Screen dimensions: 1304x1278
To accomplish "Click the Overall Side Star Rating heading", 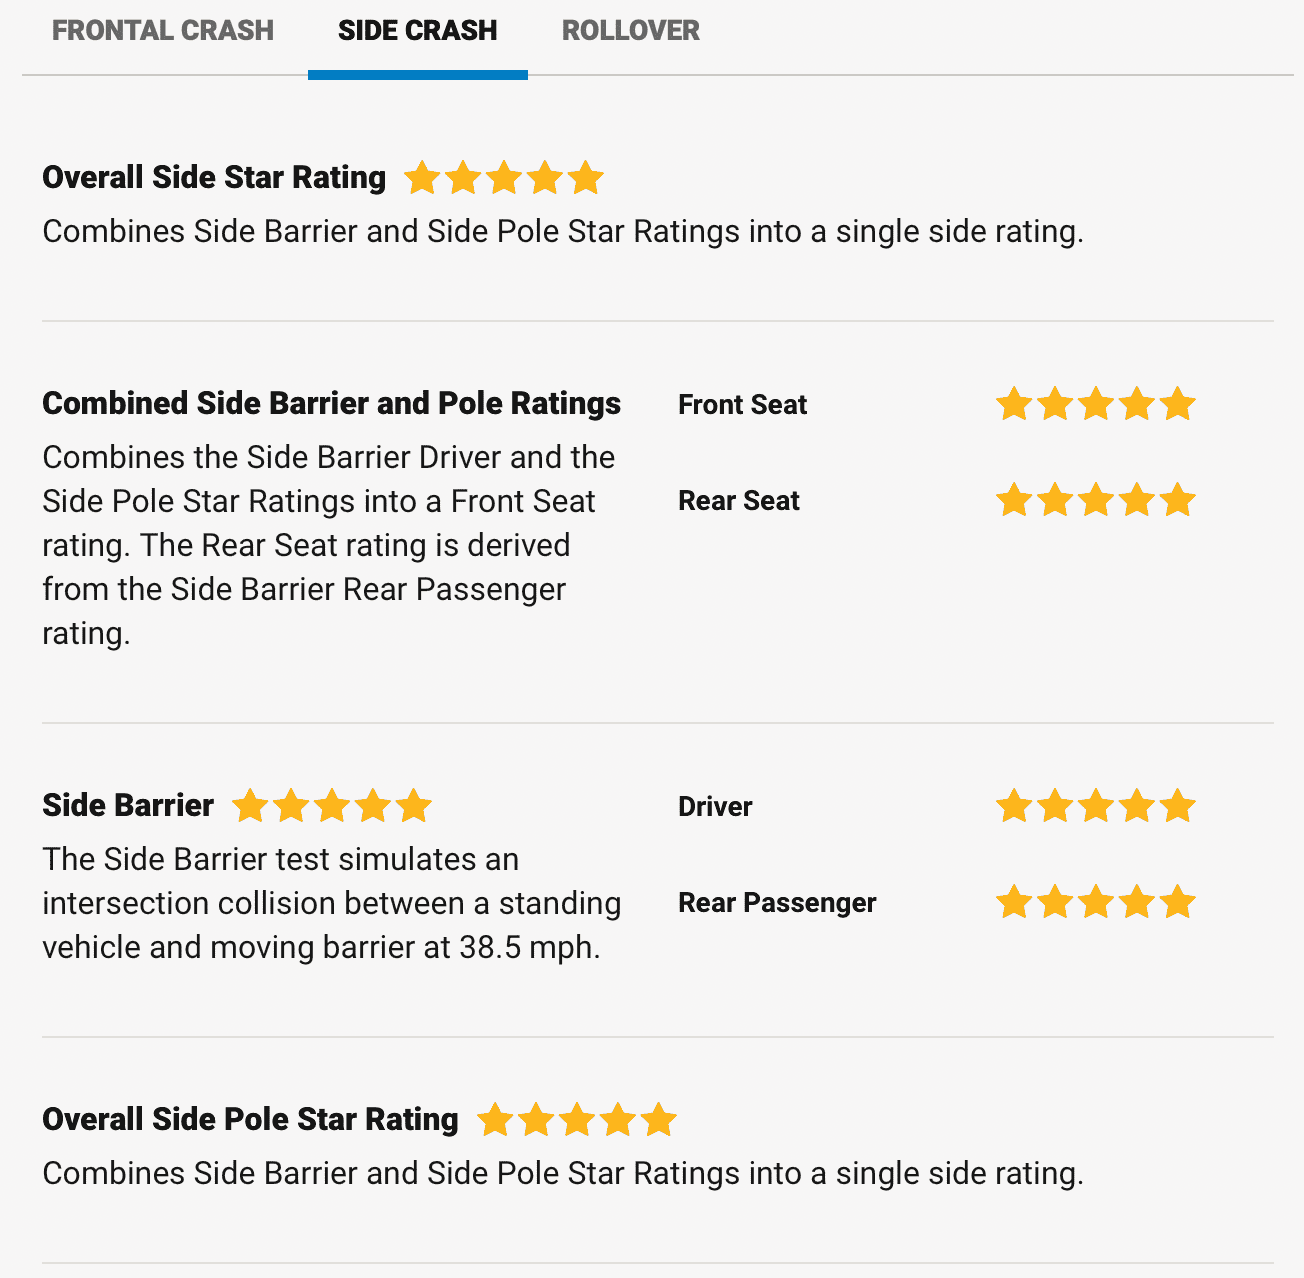I will 214,178.
